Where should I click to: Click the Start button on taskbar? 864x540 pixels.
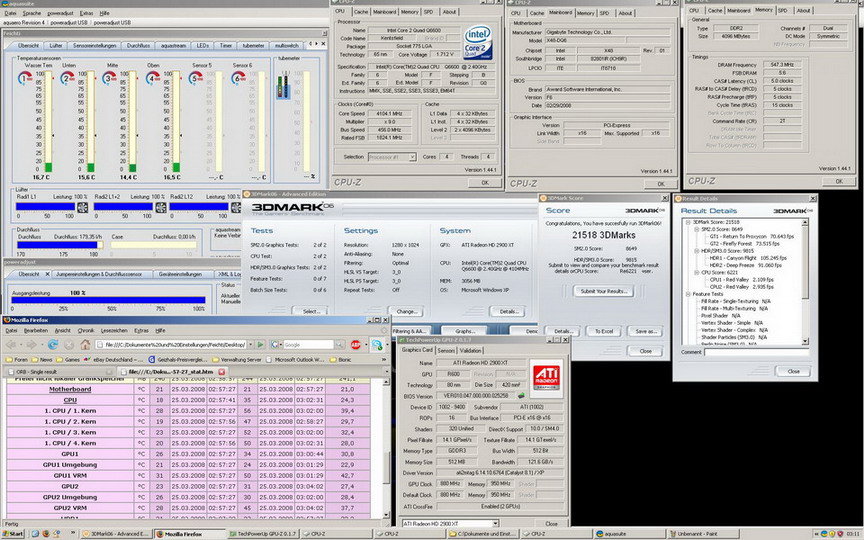[13, 534]
